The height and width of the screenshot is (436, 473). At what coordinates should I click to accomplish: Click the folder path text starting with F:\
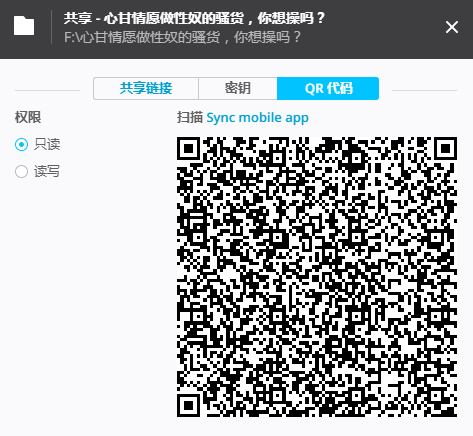[x=182, y=37]
